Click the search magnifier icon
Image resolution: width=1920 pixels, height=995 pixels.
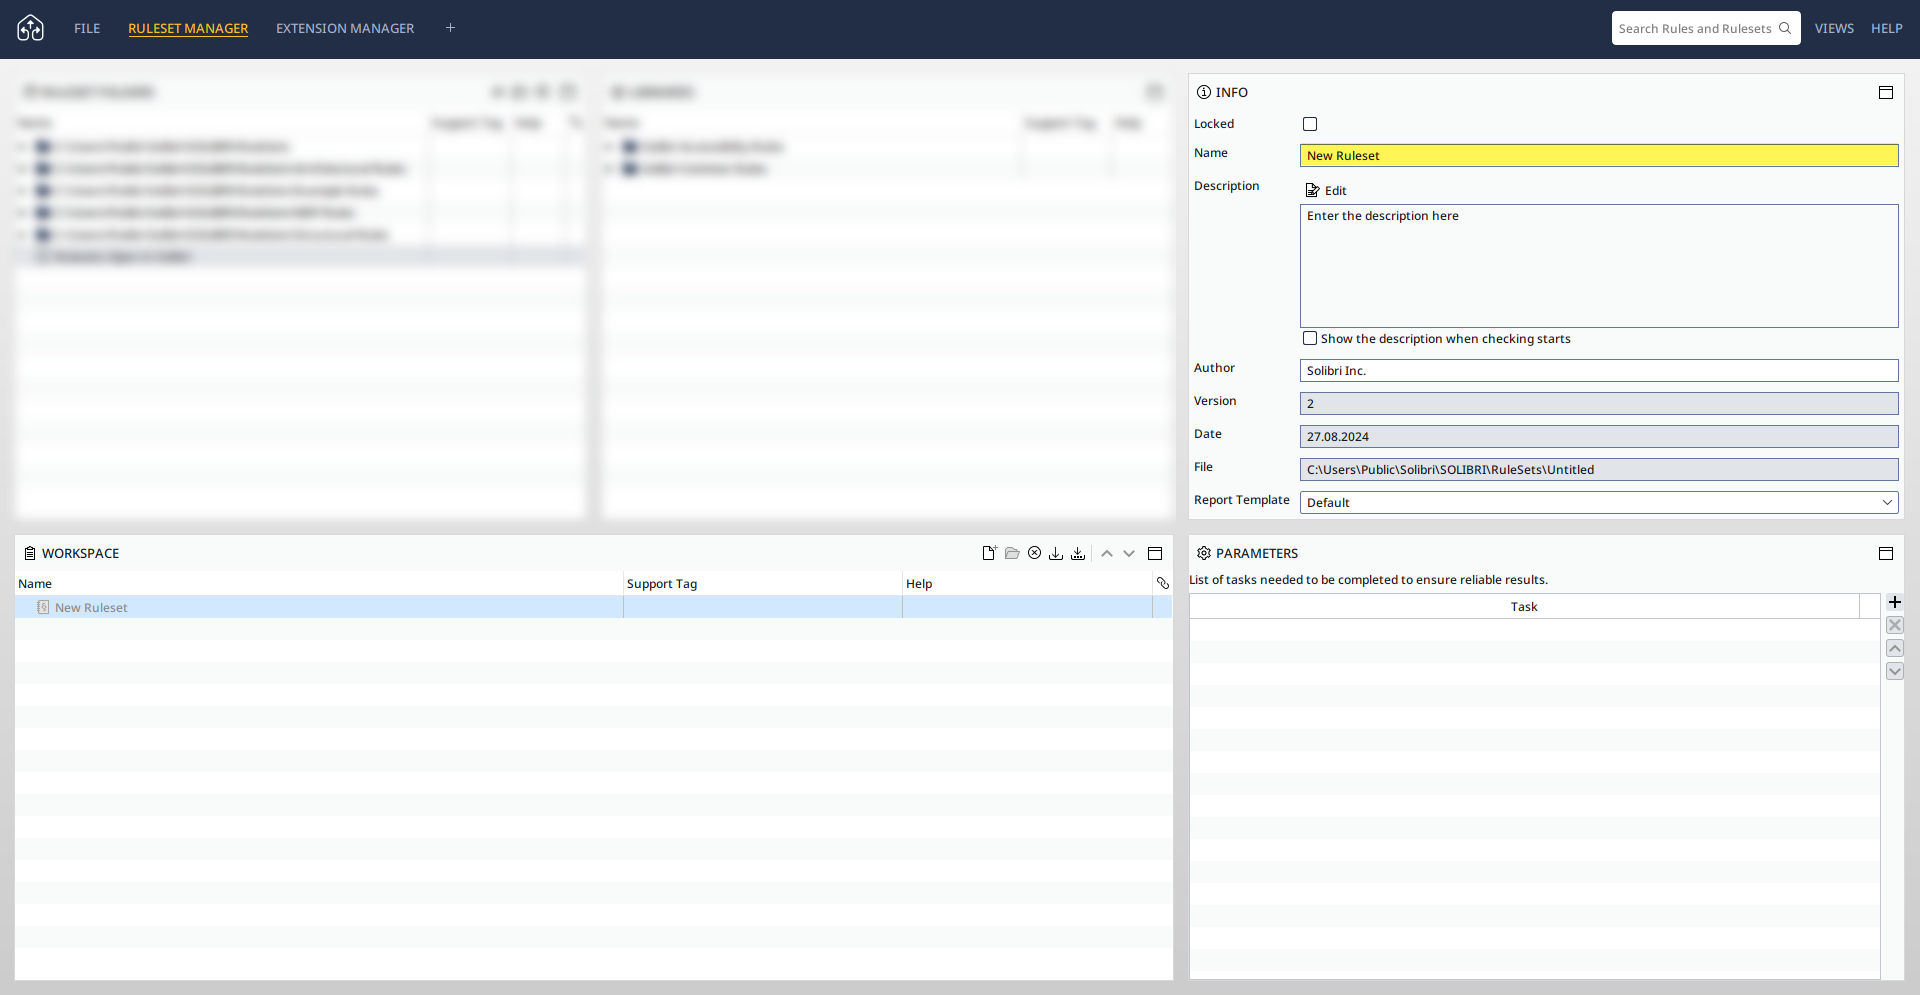tap(1785, 28)
